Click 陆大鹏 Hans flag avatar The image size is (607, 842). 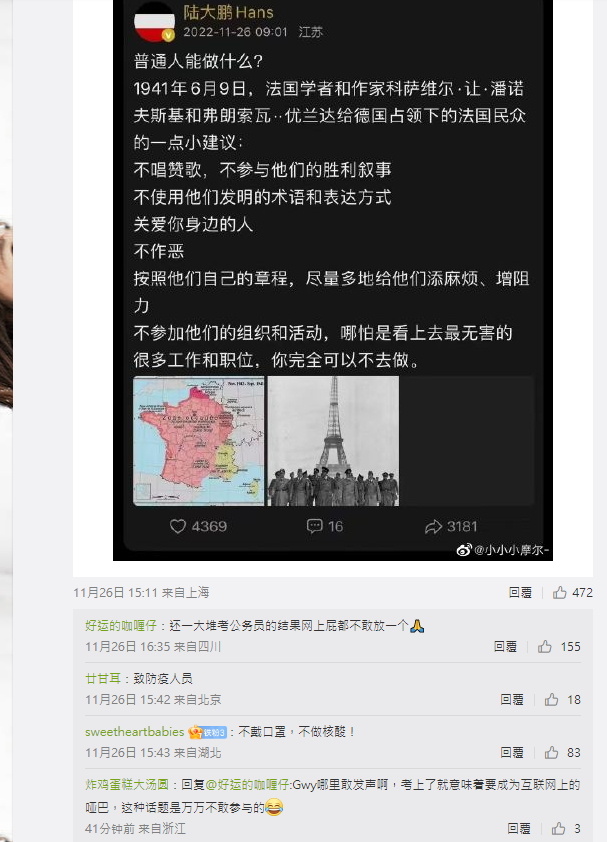pos(154,21)
